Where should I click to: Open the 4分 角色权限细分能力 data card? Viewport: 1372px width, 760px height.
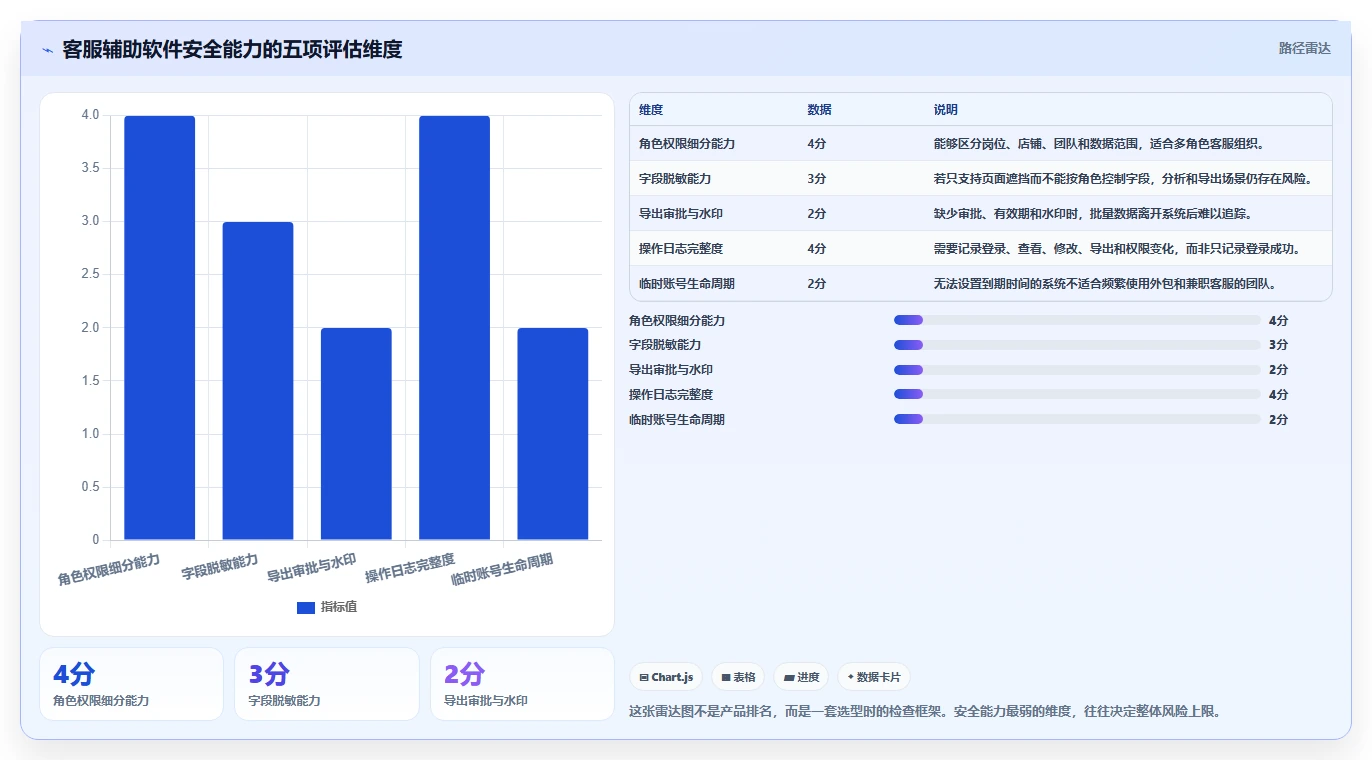[131, 684]
